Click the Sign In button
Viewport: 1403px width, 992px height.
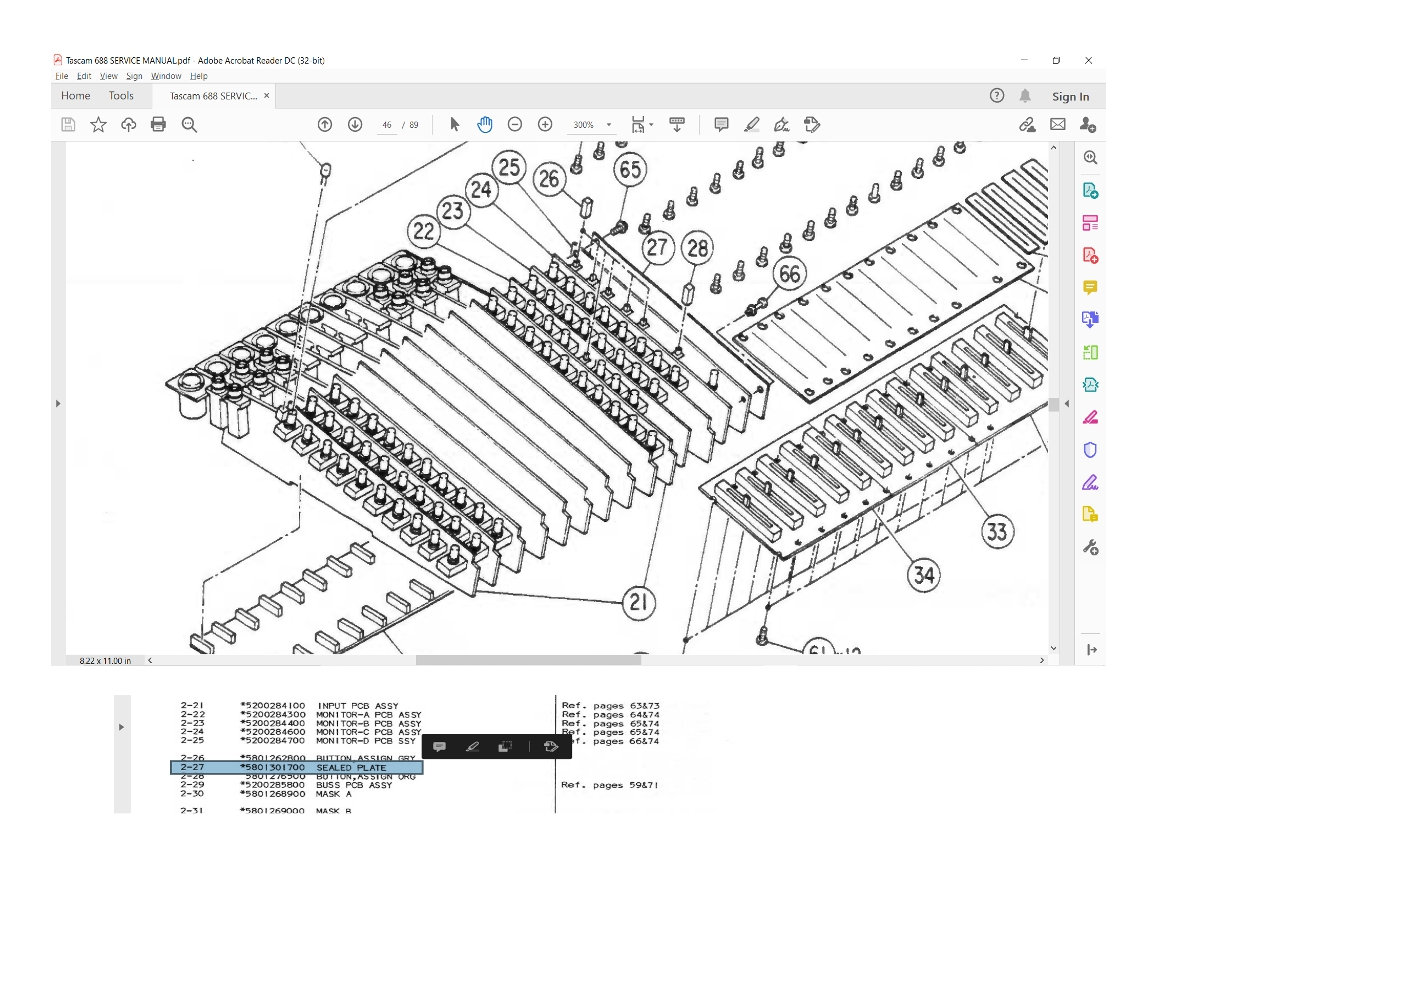1070,97
